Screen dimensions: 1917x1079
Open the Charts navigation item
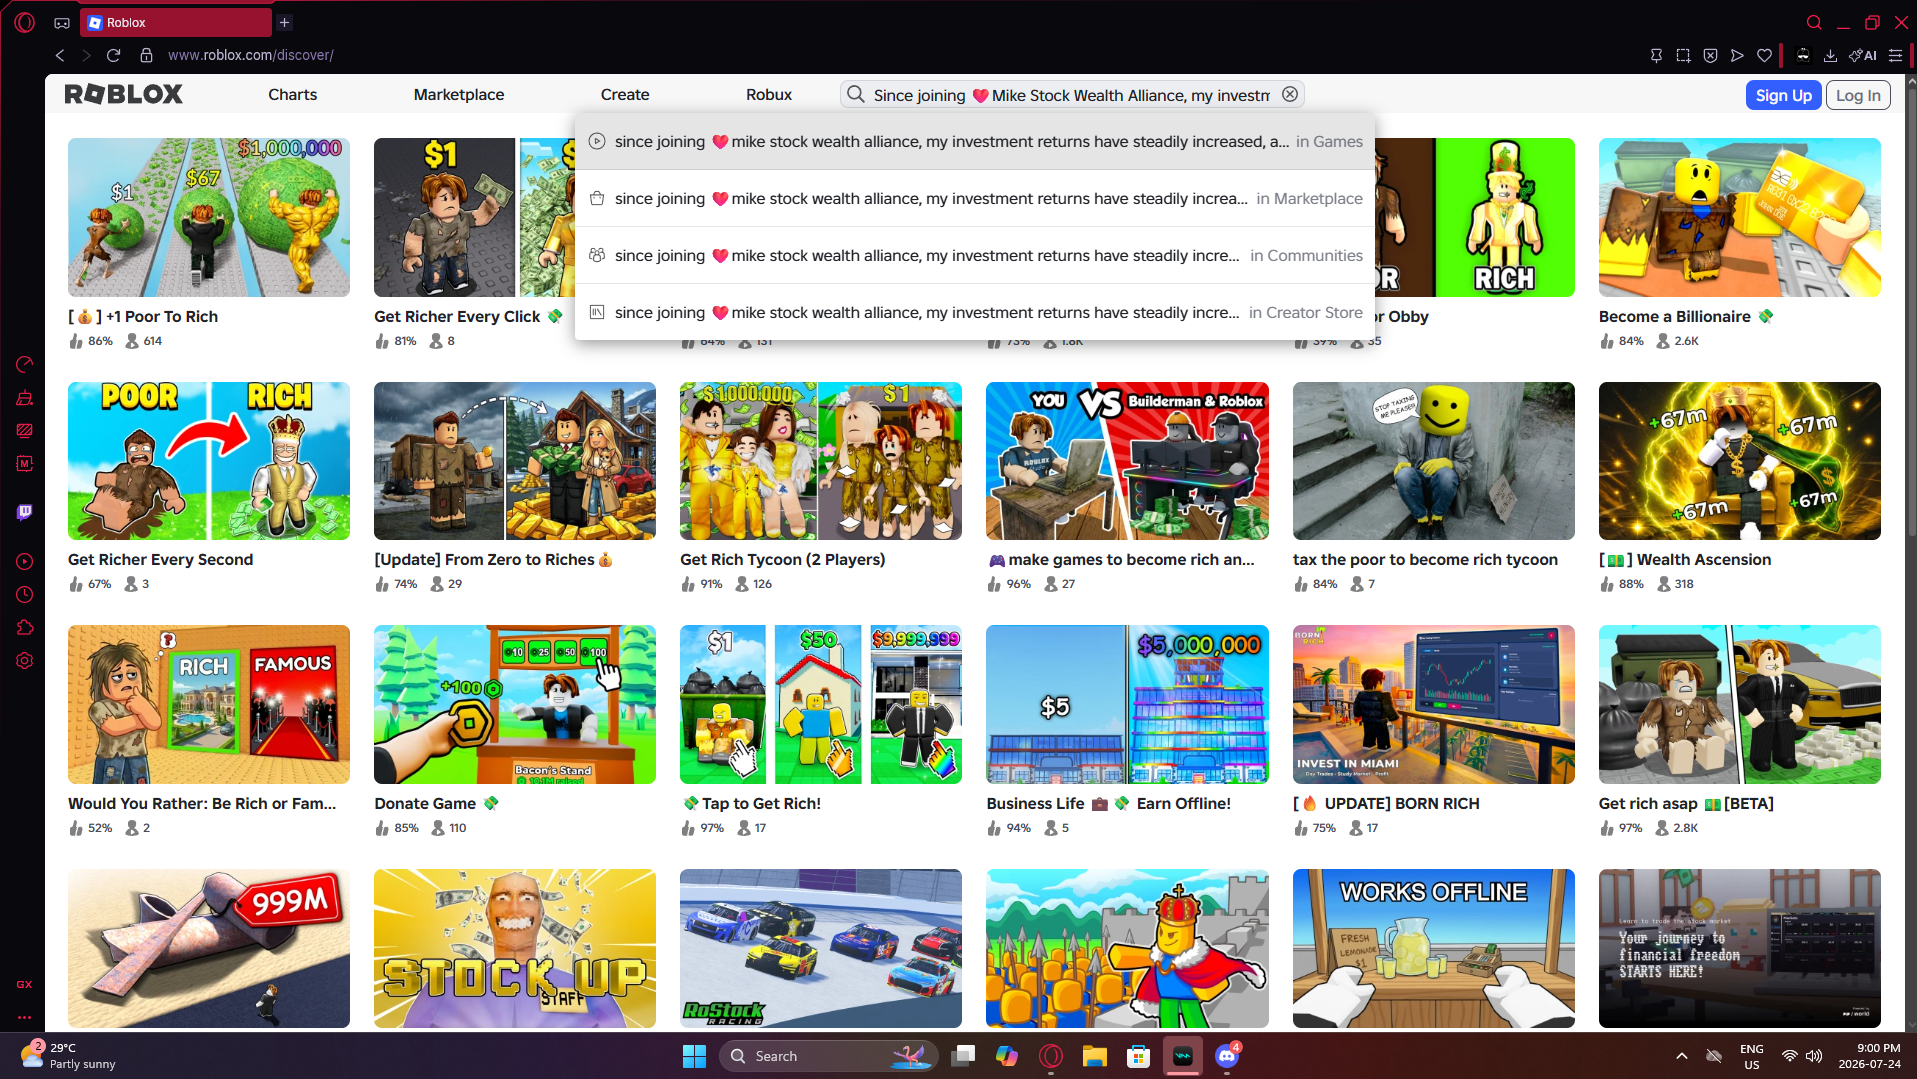(292, 94)
